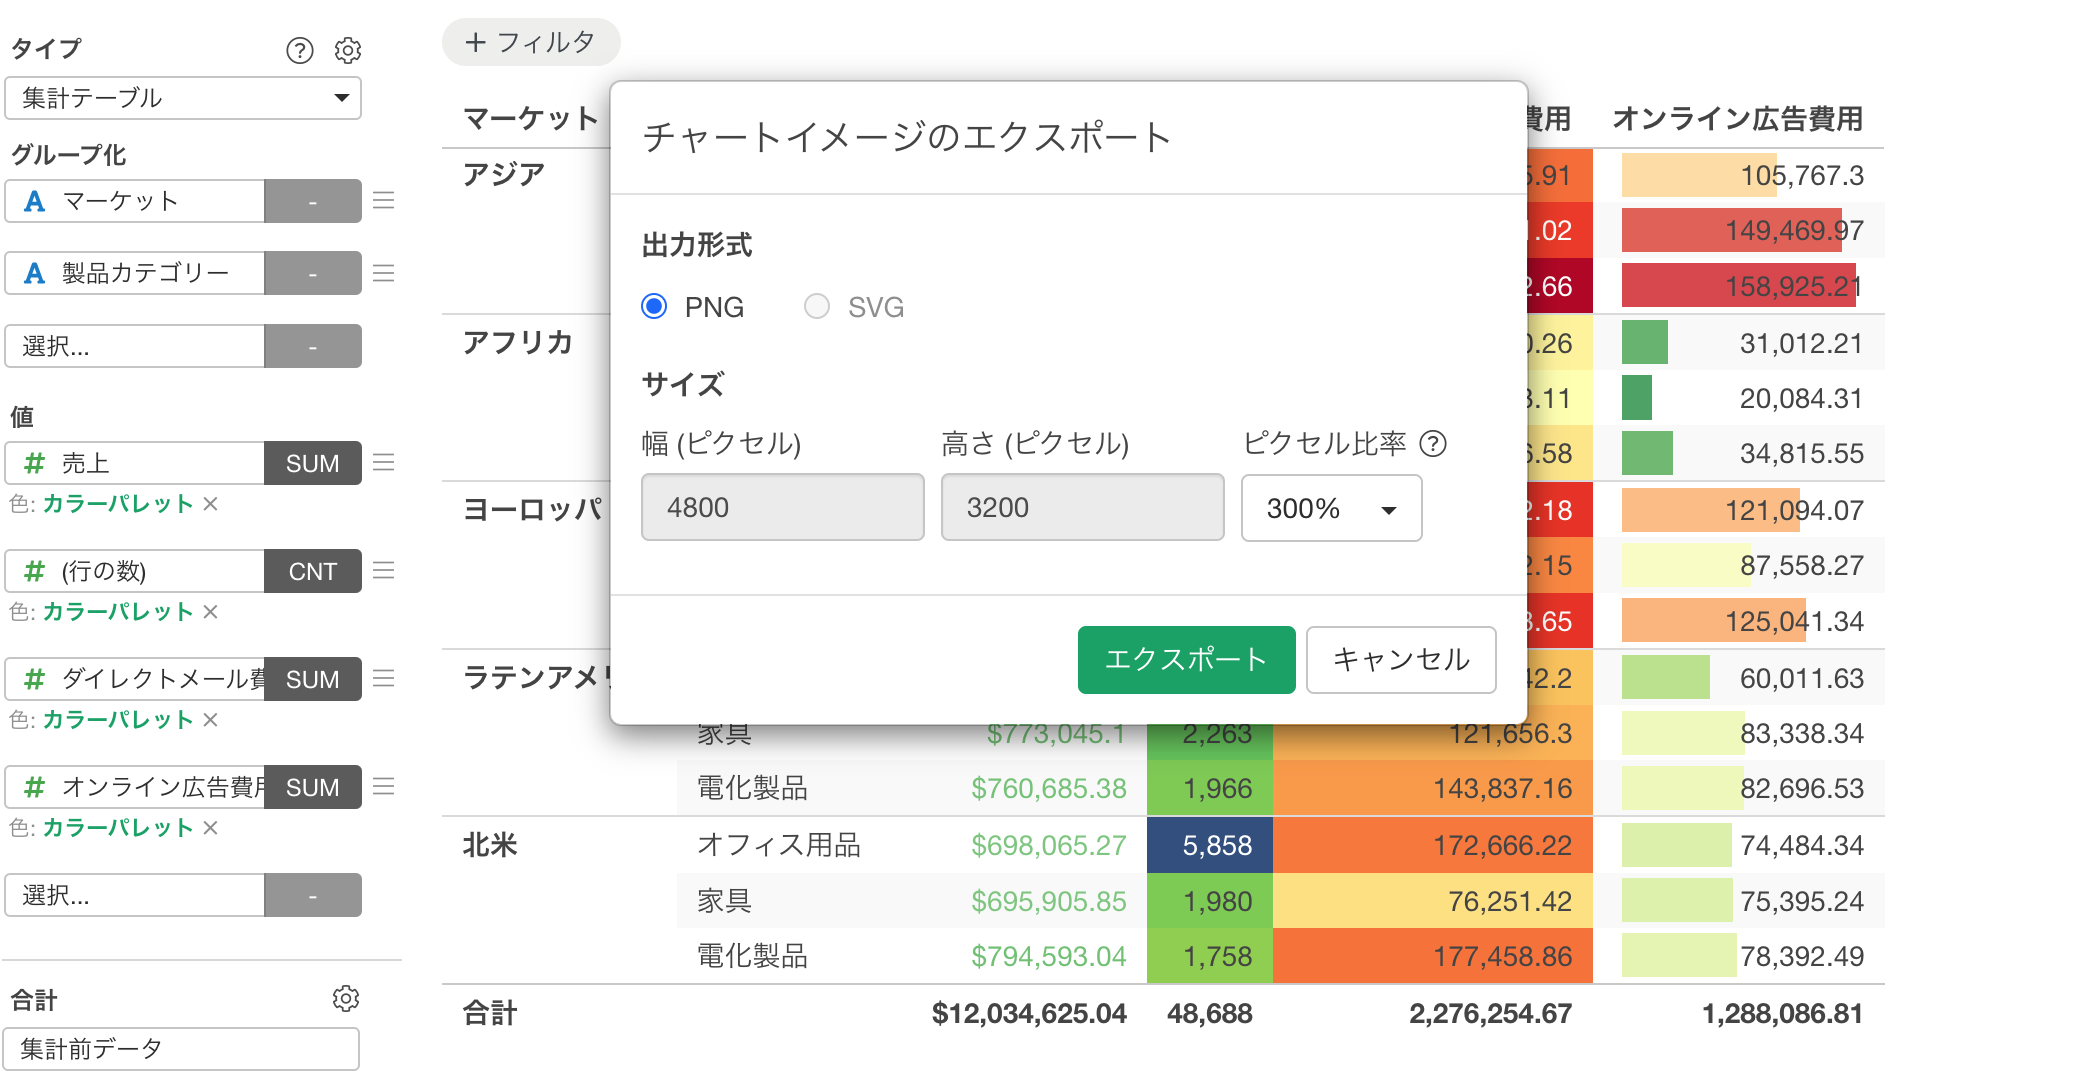Open the SUM aggregation for 売上
This screenshot has width=2094, height=1084.
pos(312,463)
